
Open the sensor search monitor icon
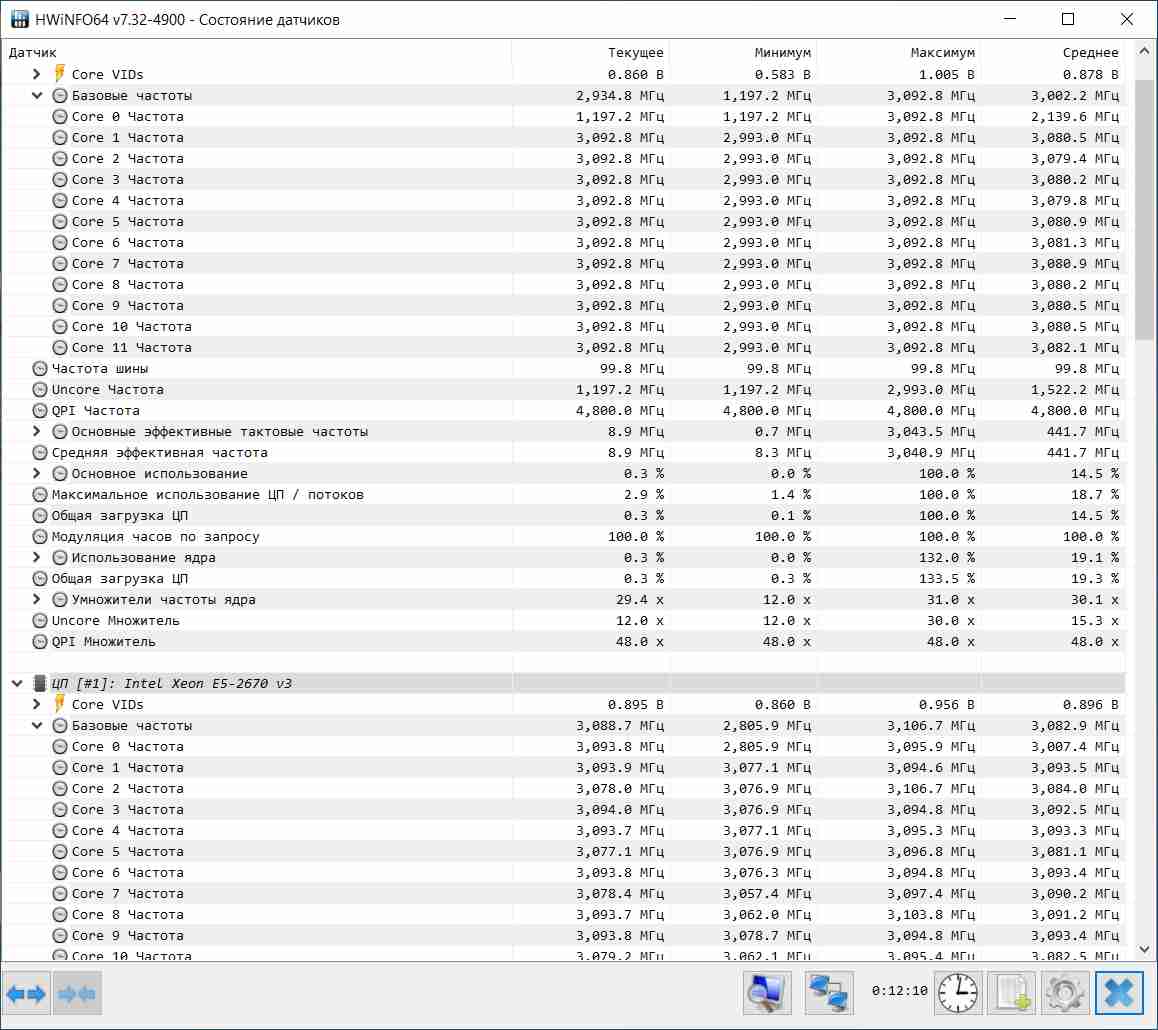tap(767, 993)
